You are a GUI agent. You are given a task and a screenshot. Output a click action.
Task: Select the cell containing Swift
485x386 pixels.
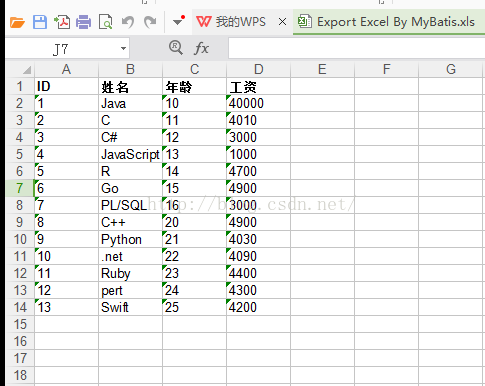click(x=130, y=307)
